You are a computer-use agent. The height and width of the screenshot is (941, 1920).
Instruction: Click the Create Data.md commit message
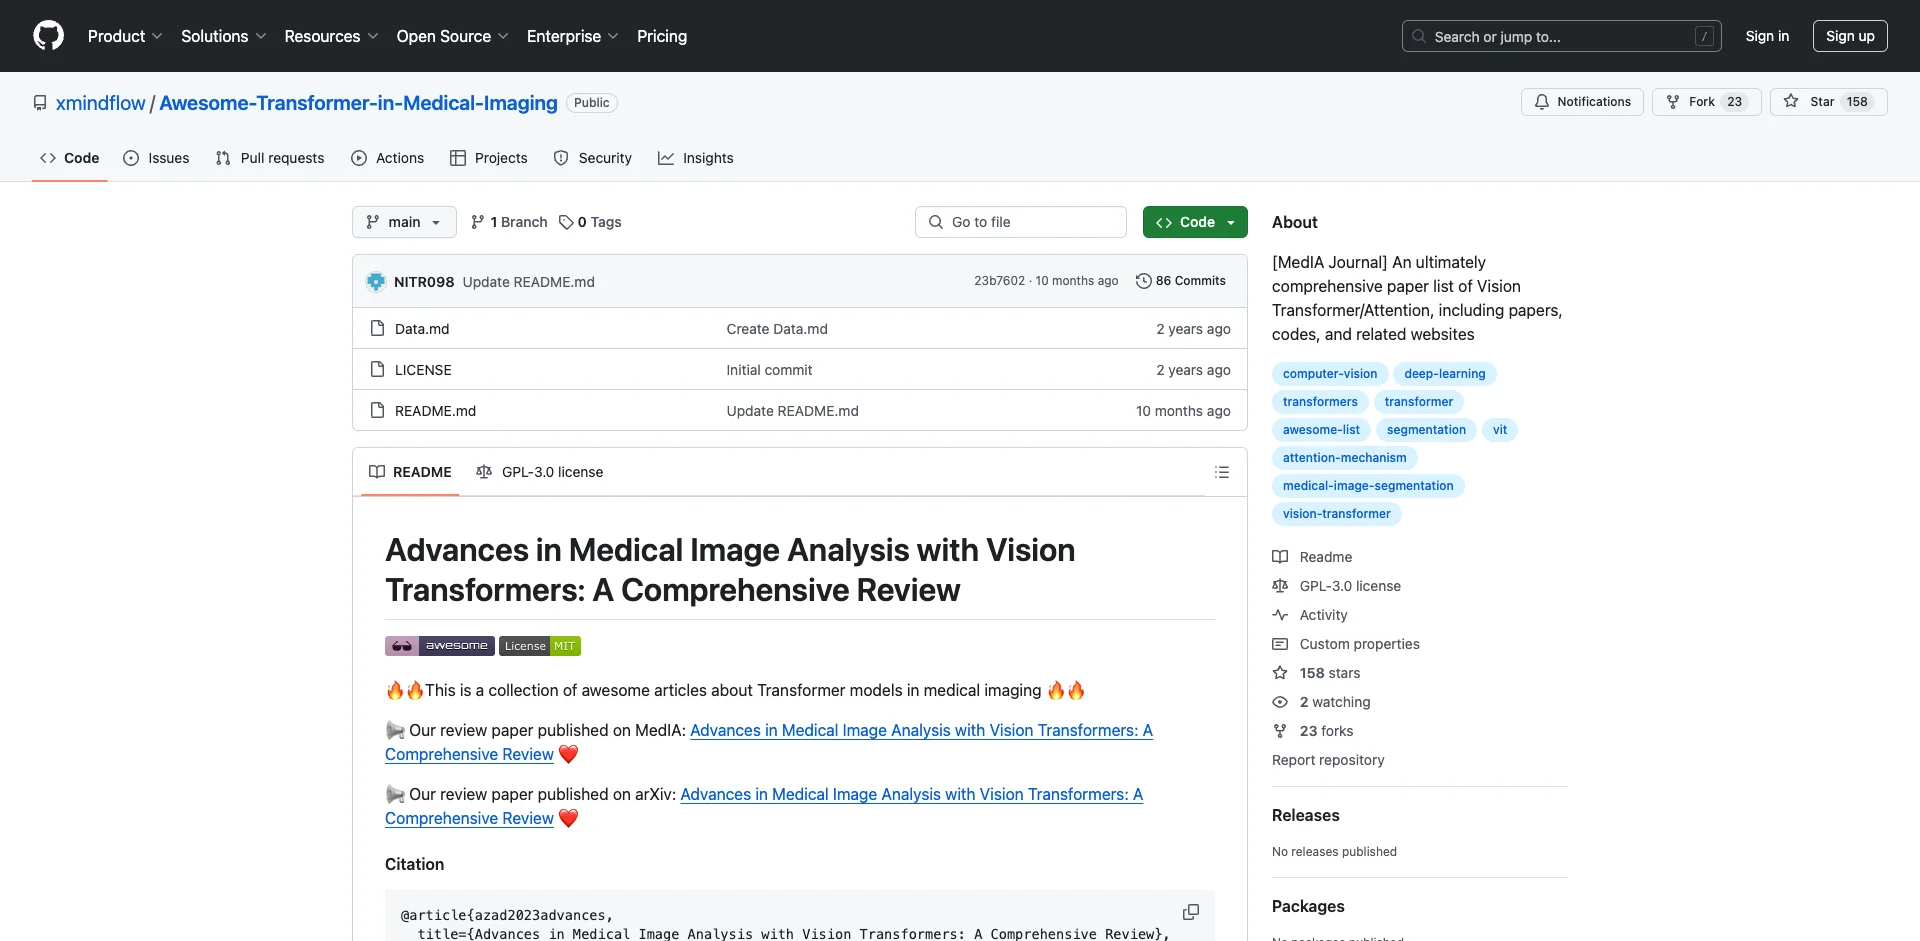point(777,329)
